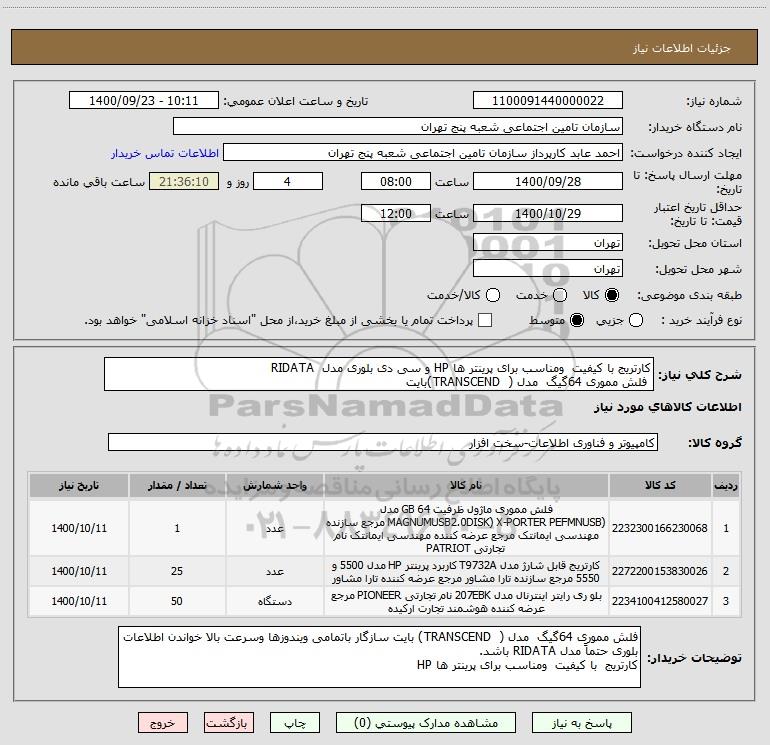Click unit دستگاه in row 3

275,601
